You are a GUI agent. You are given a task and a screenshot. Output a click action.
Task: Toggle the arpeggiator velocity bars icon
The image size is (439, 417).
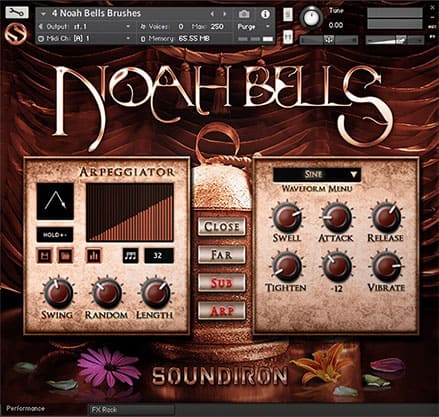pyautogui.click(x=94, y=256)
